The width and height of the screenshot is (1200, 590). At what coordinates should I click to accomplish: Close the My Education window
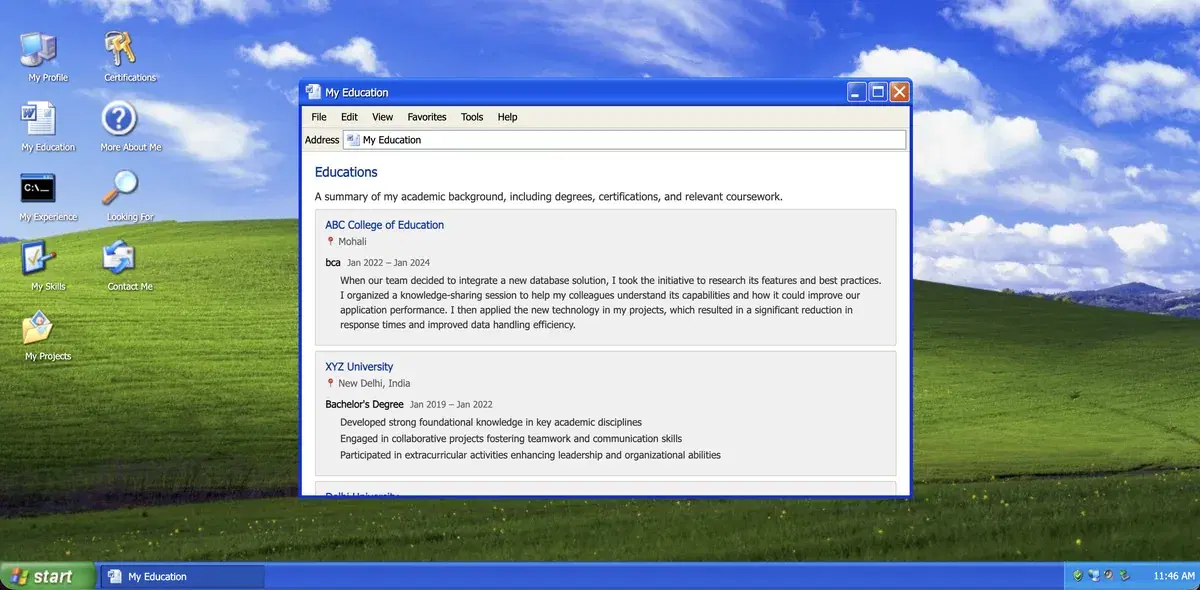point(899,92)
